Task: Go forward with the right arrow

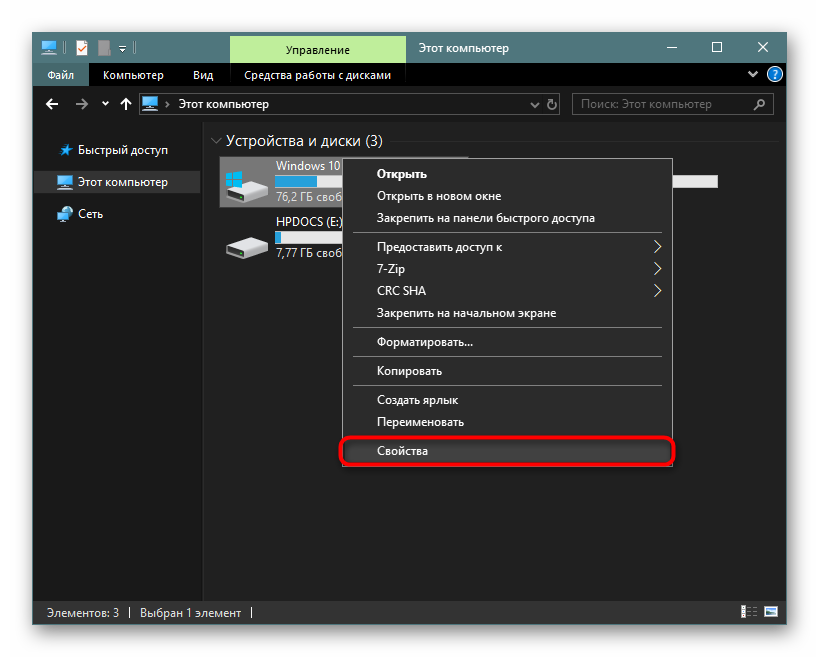Action: pos(81,104)
